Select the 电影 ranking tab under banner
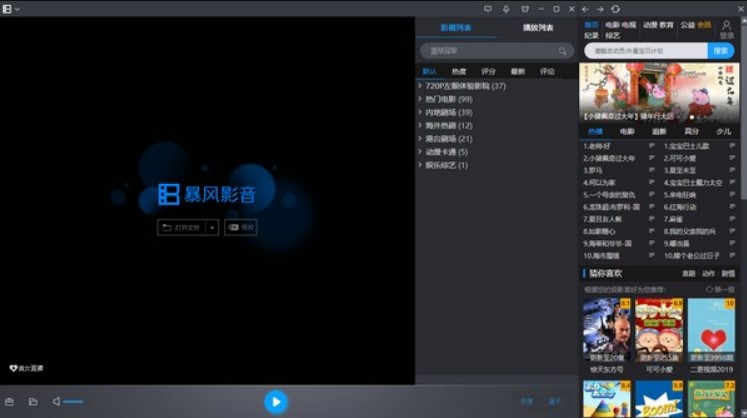 (x=627, y=132)
